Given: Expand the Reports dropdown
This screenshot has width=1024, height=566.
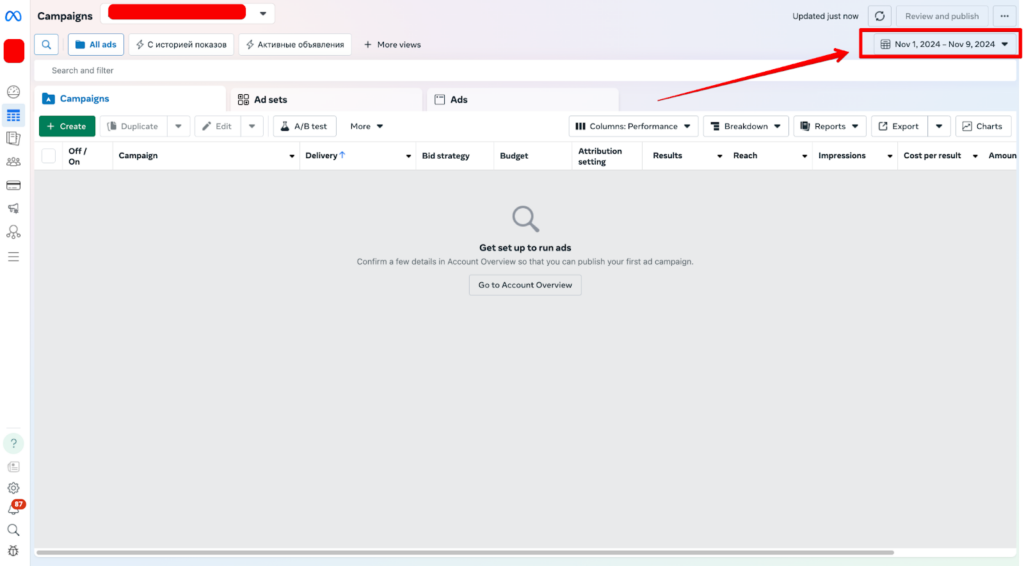Looking at the screenshot, I should tap(831, 127).
